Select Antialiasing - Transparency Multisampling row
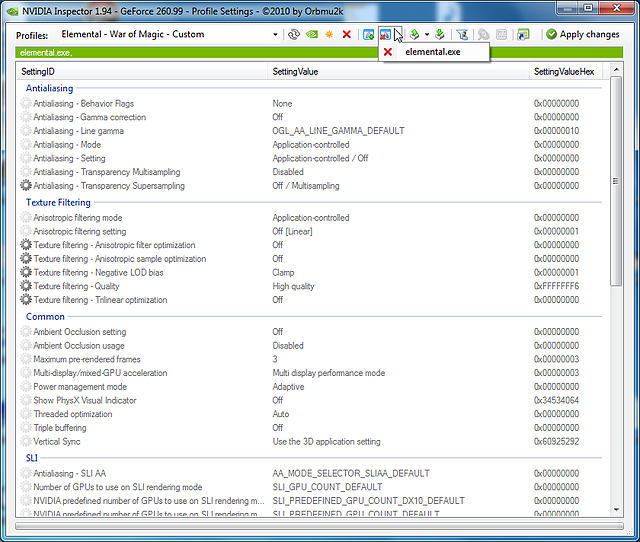 point(312,172)
